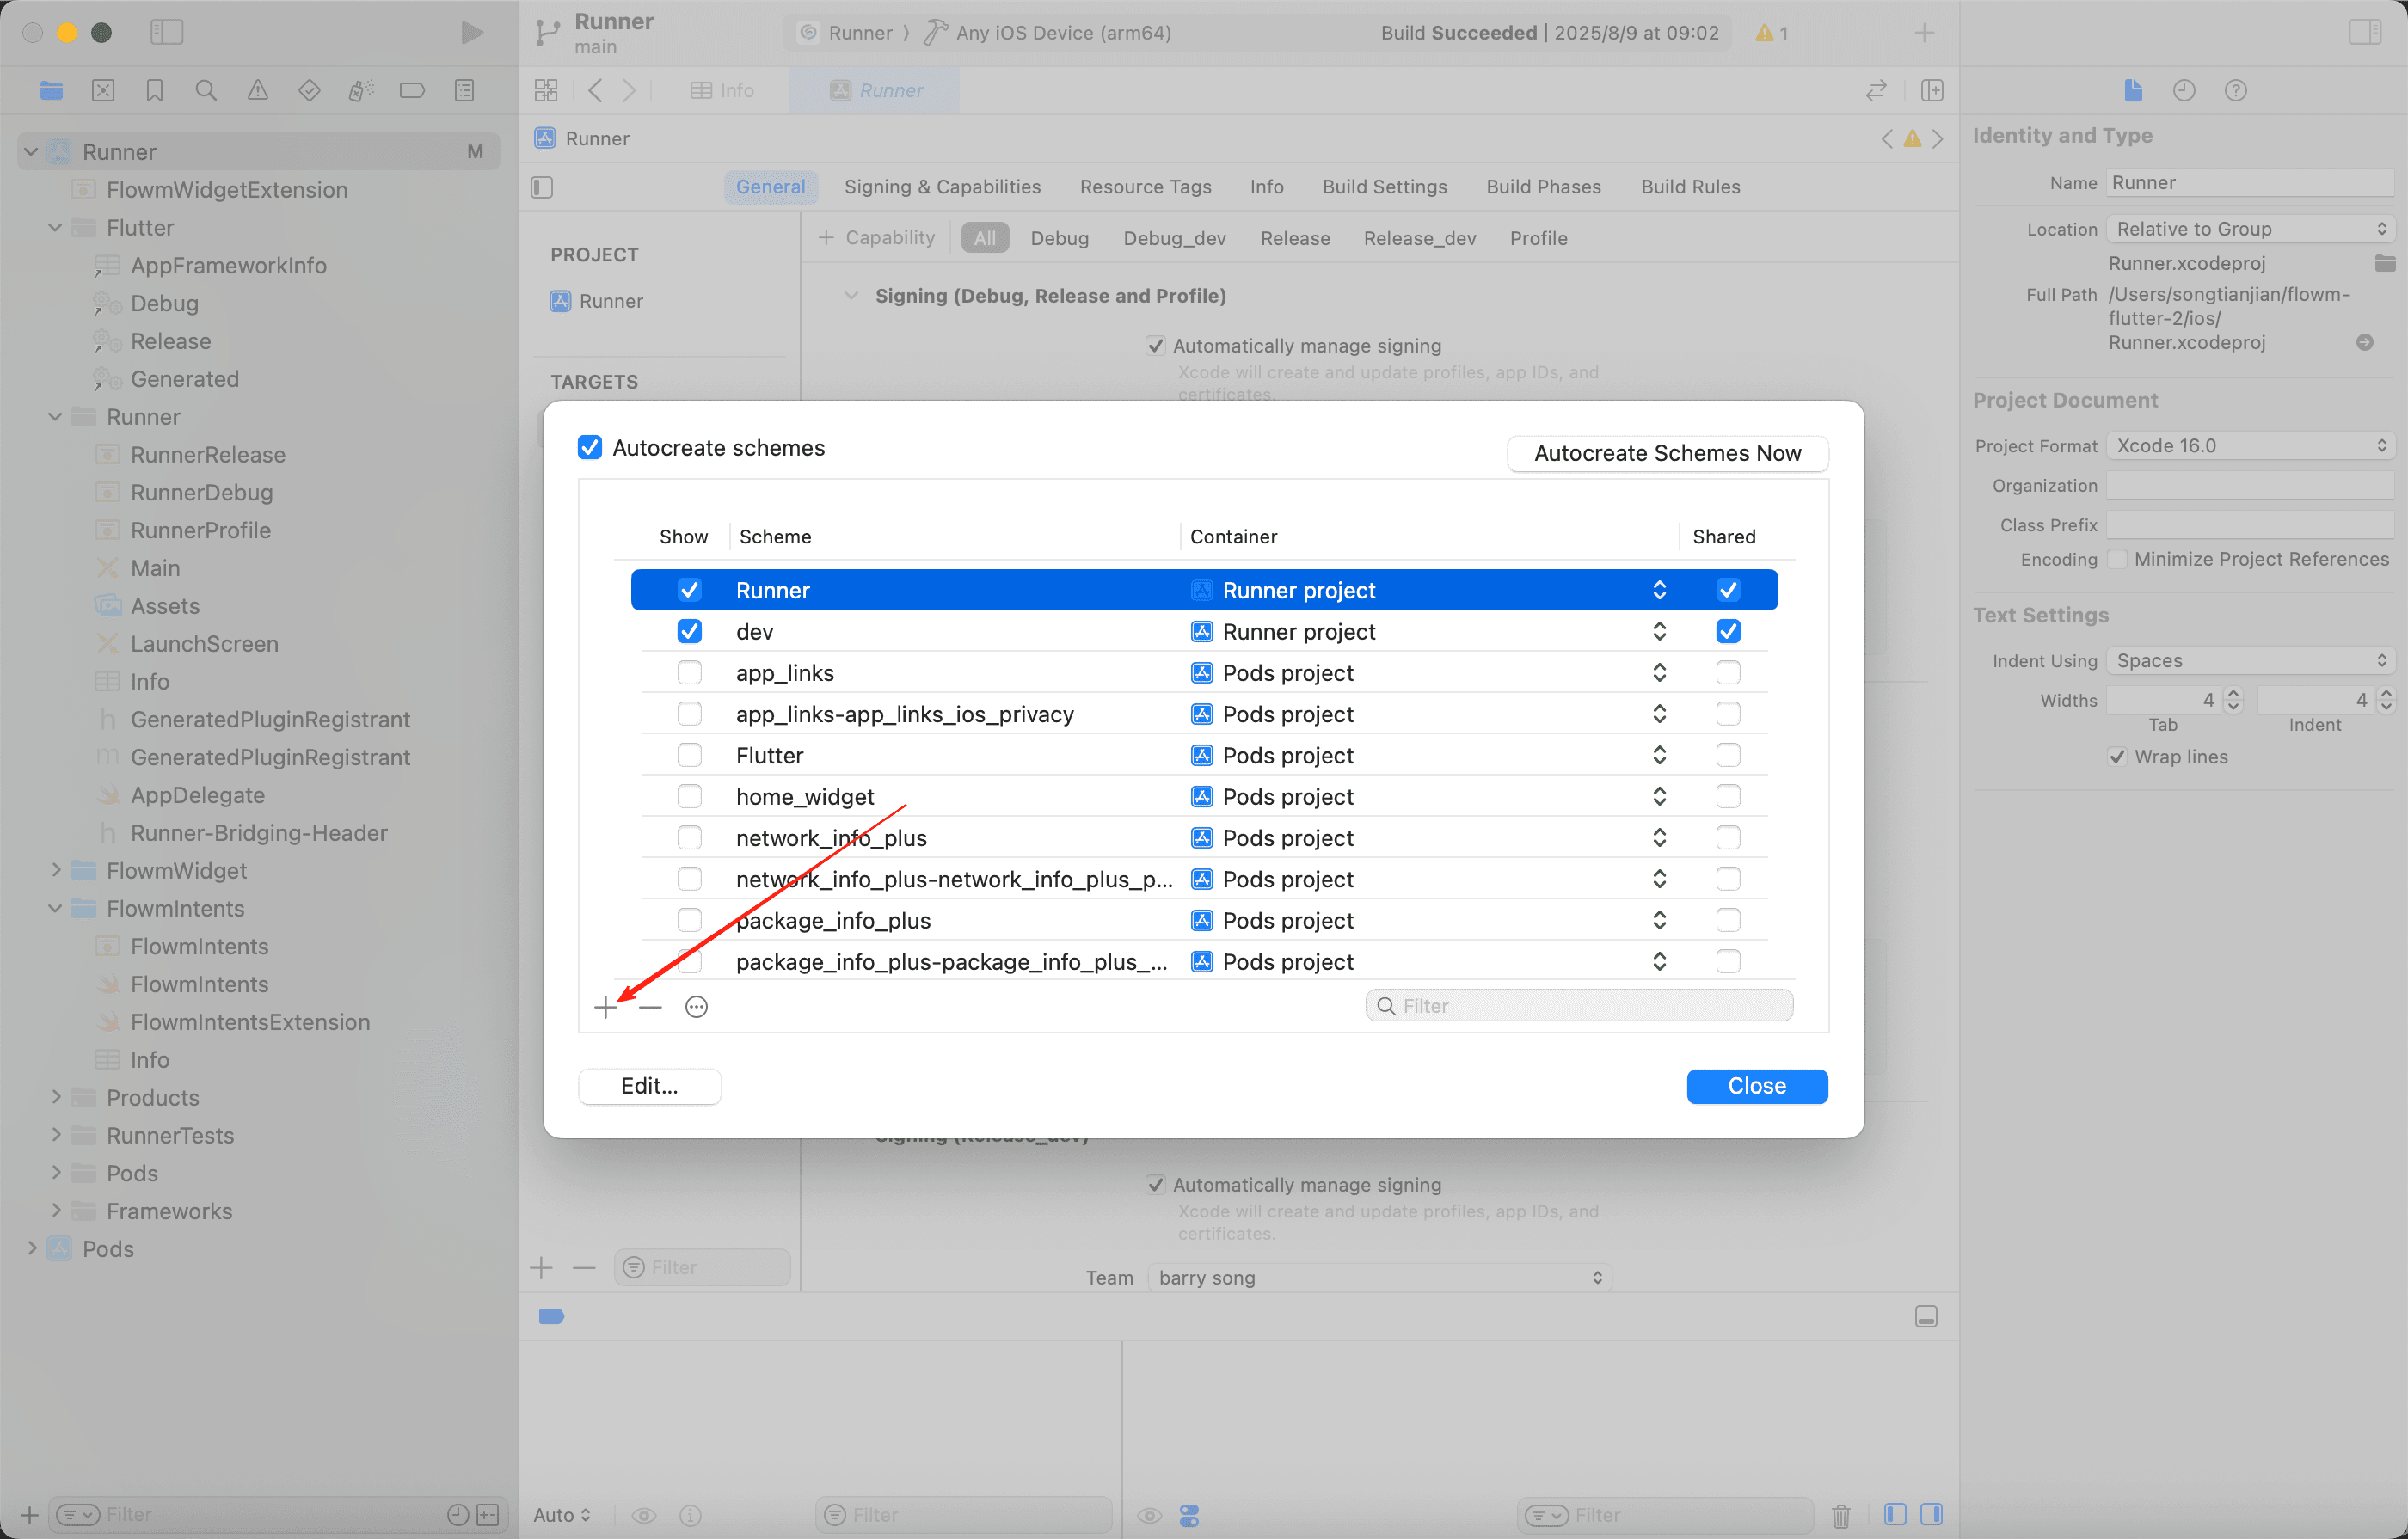The height and width of the screenshot is (1539, 2408).
Task: Click the Close button in the dialog
Action: click(1756, 1085)
